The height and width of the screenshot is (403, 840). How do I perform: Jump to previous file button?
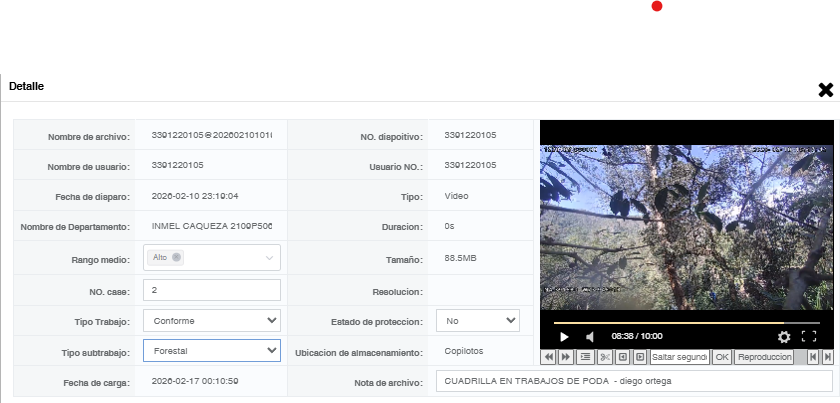pos(813,357)
